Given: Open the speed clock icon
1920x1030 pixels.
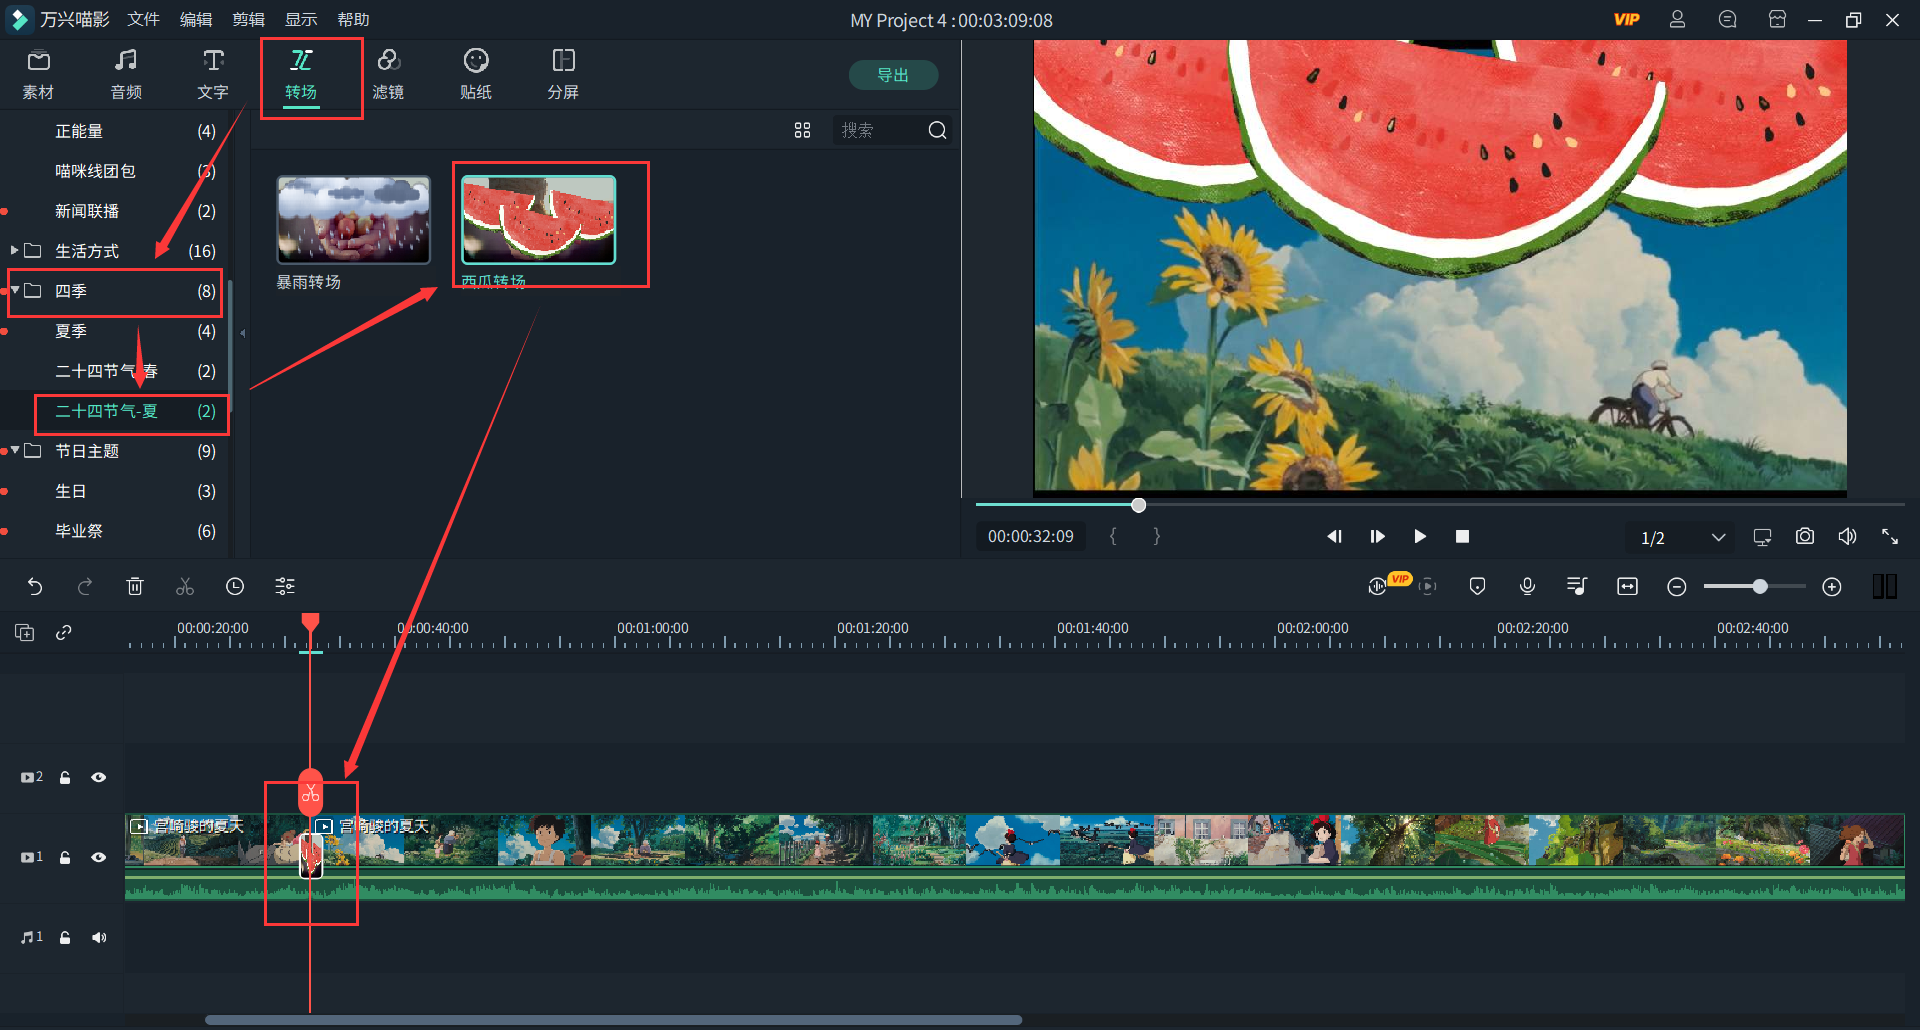Looking at the screenshot, I should point(235,587).
